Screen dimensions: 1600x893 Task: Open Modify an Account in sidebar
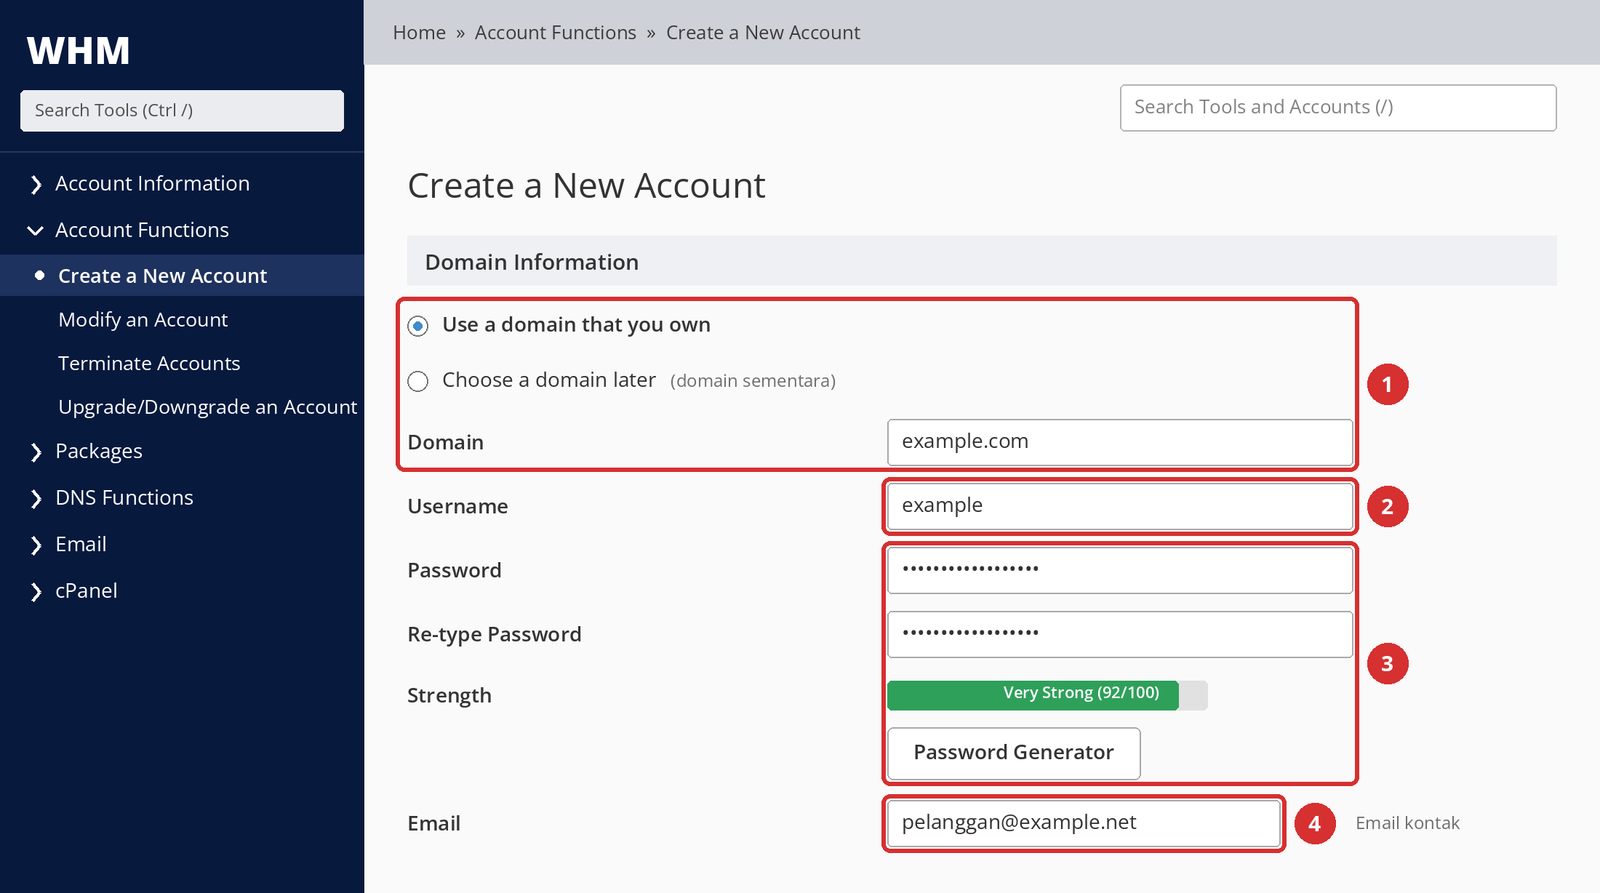point(143,320)
